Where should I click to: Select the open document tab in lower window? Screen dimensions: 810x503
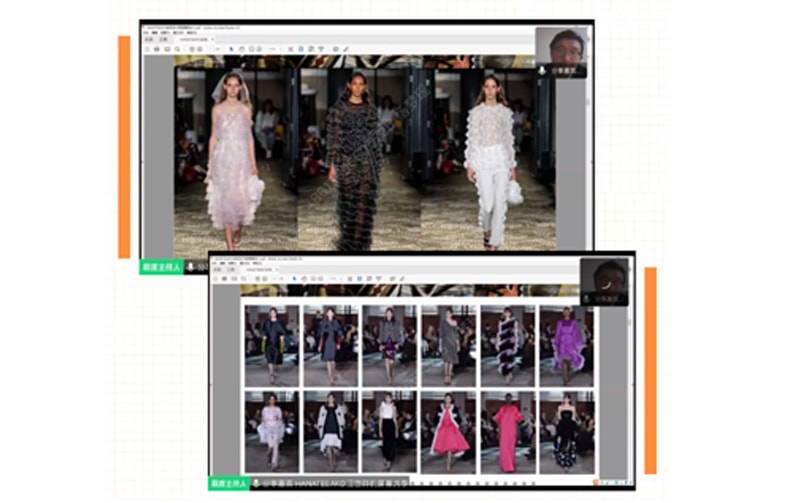[261, 270]
